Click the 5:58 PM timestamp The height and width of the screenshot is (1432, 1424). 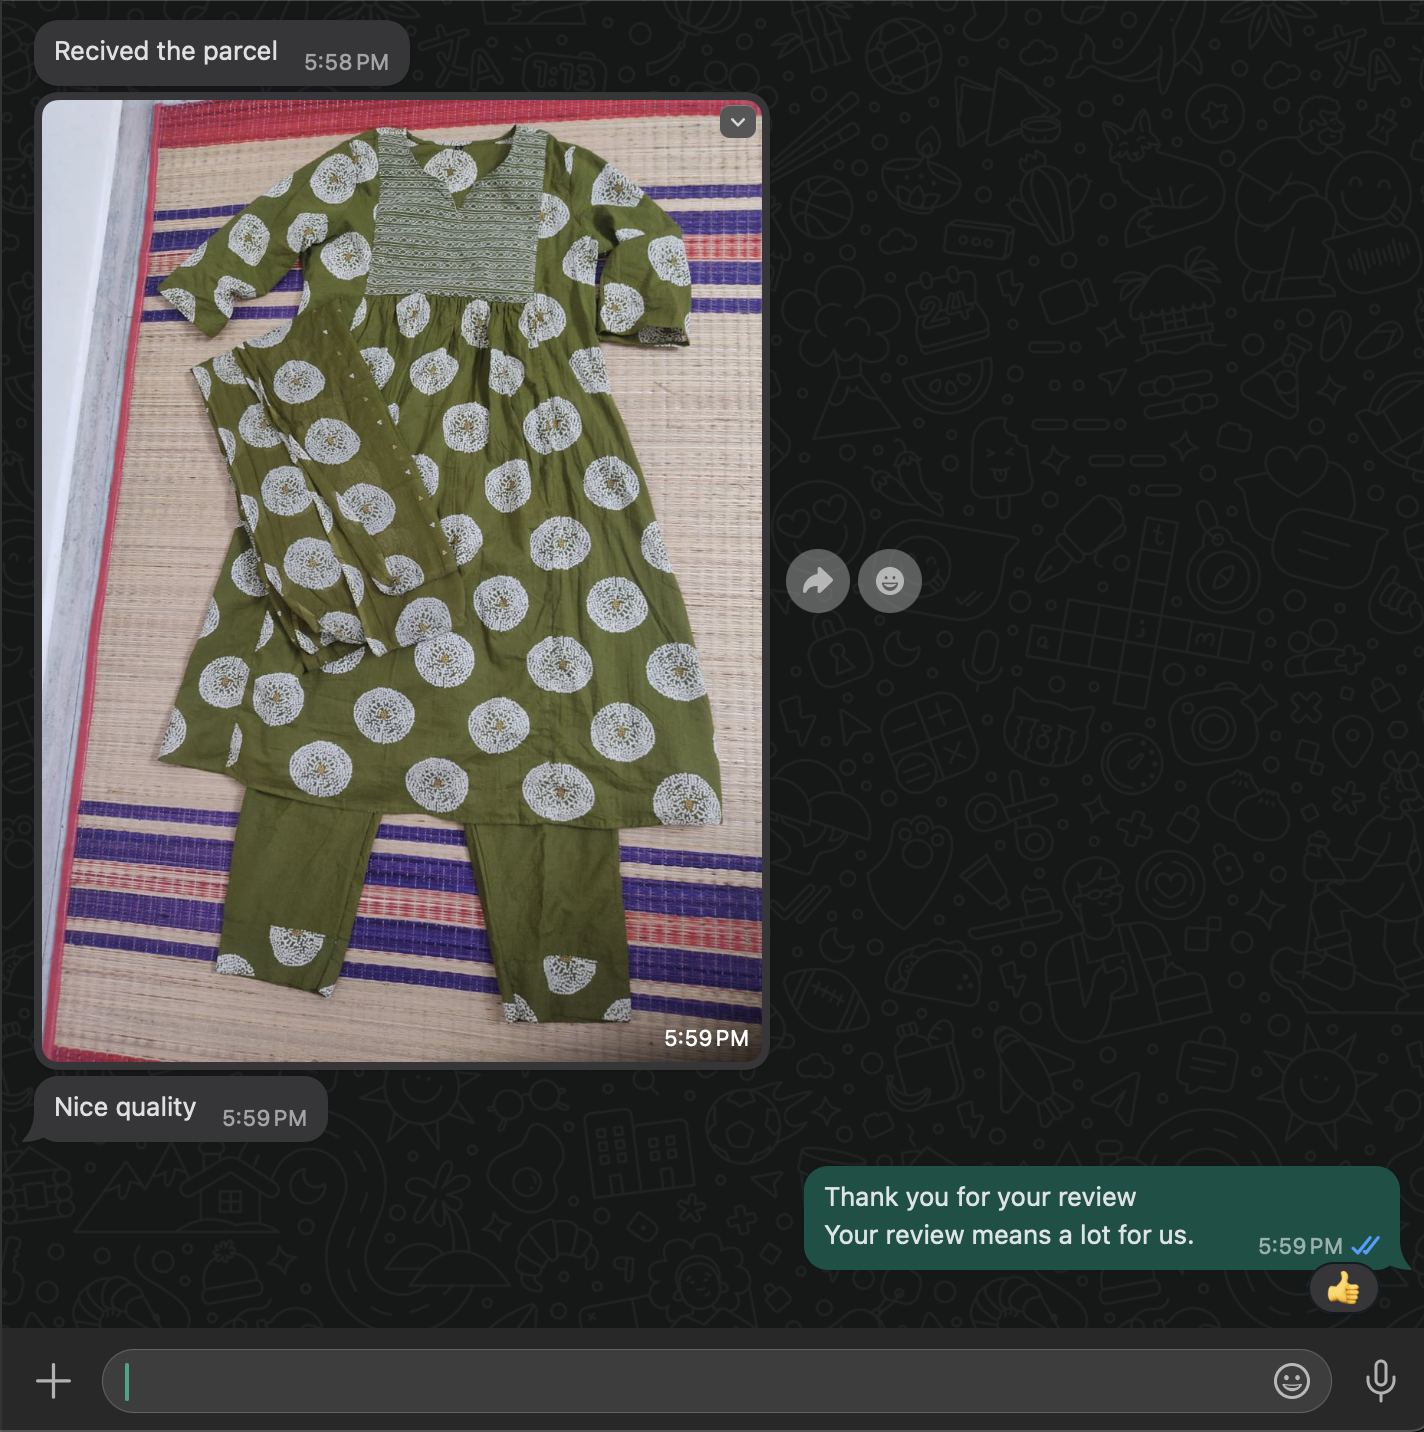346,62
